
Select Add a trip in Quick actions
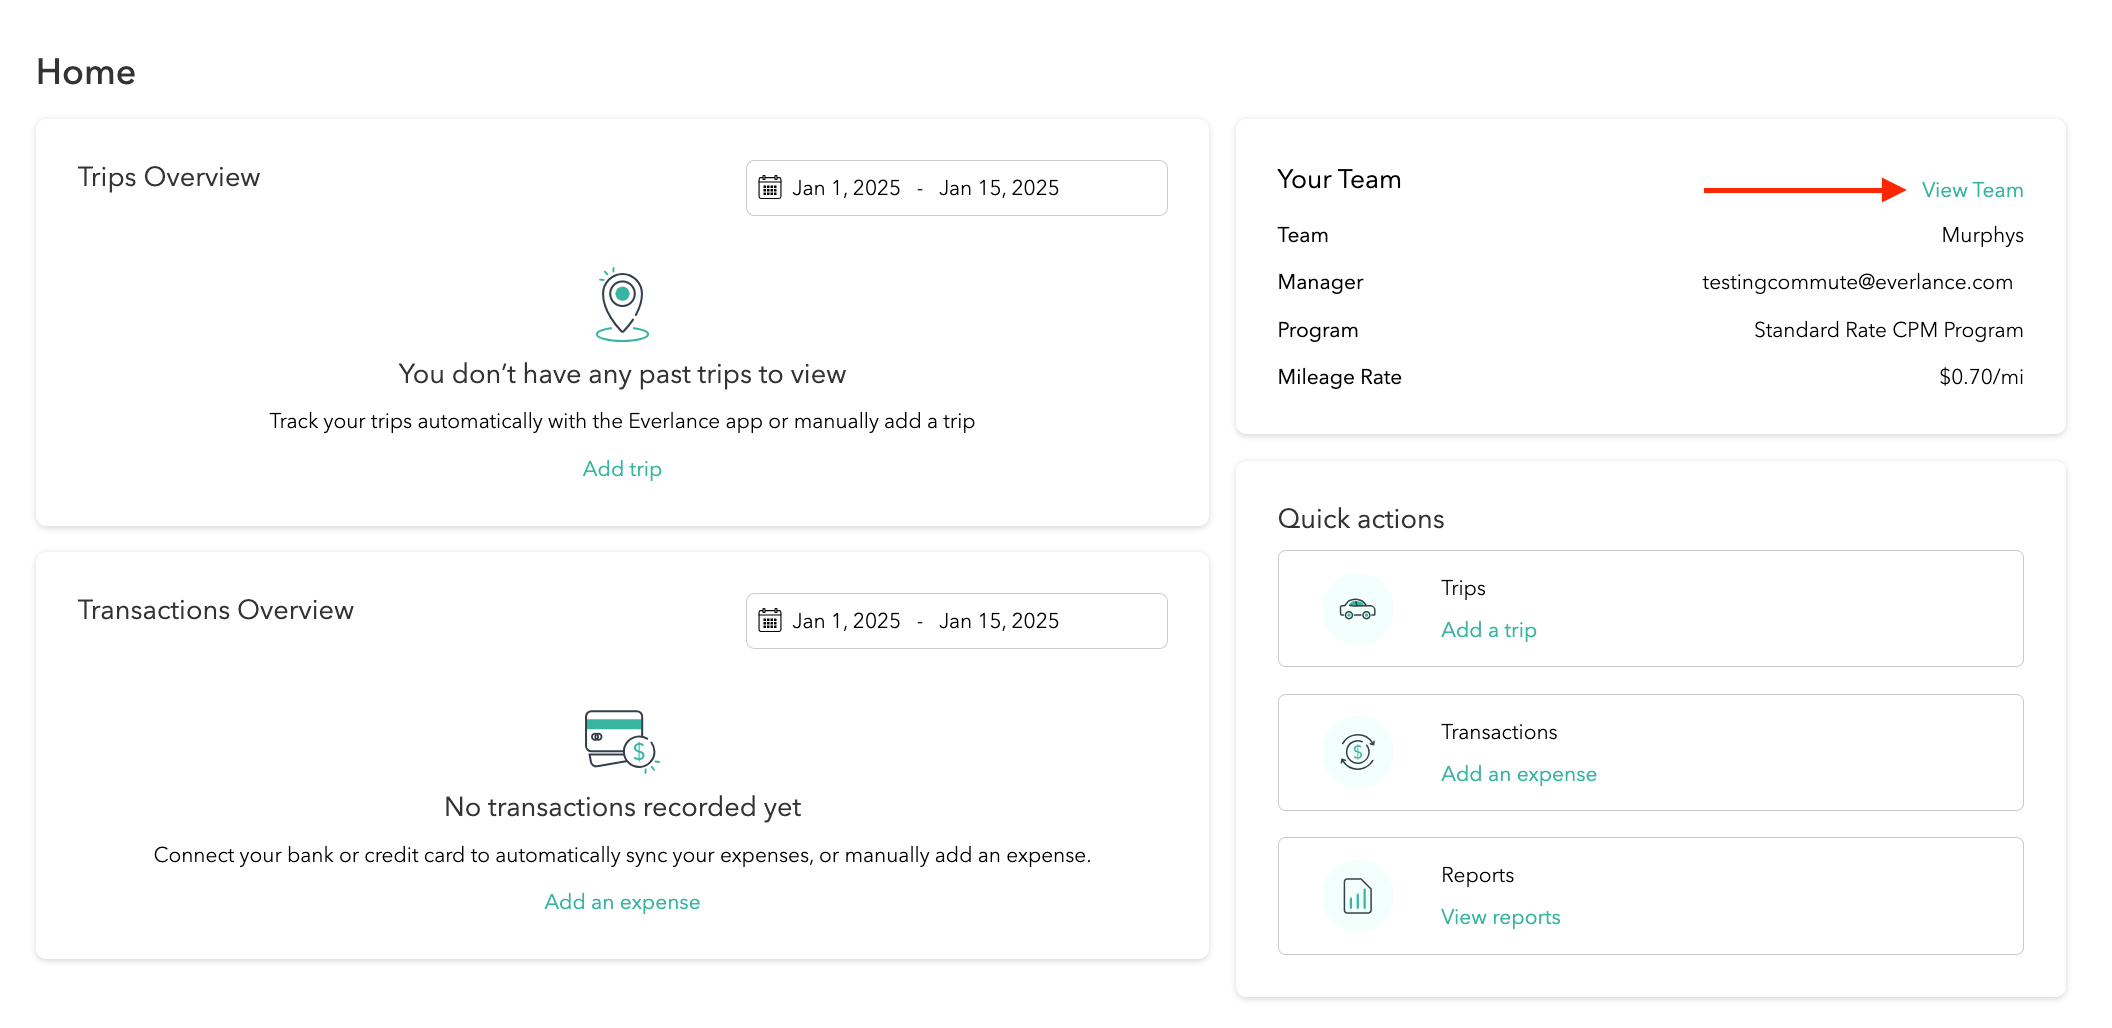(x=1489, y=629)
